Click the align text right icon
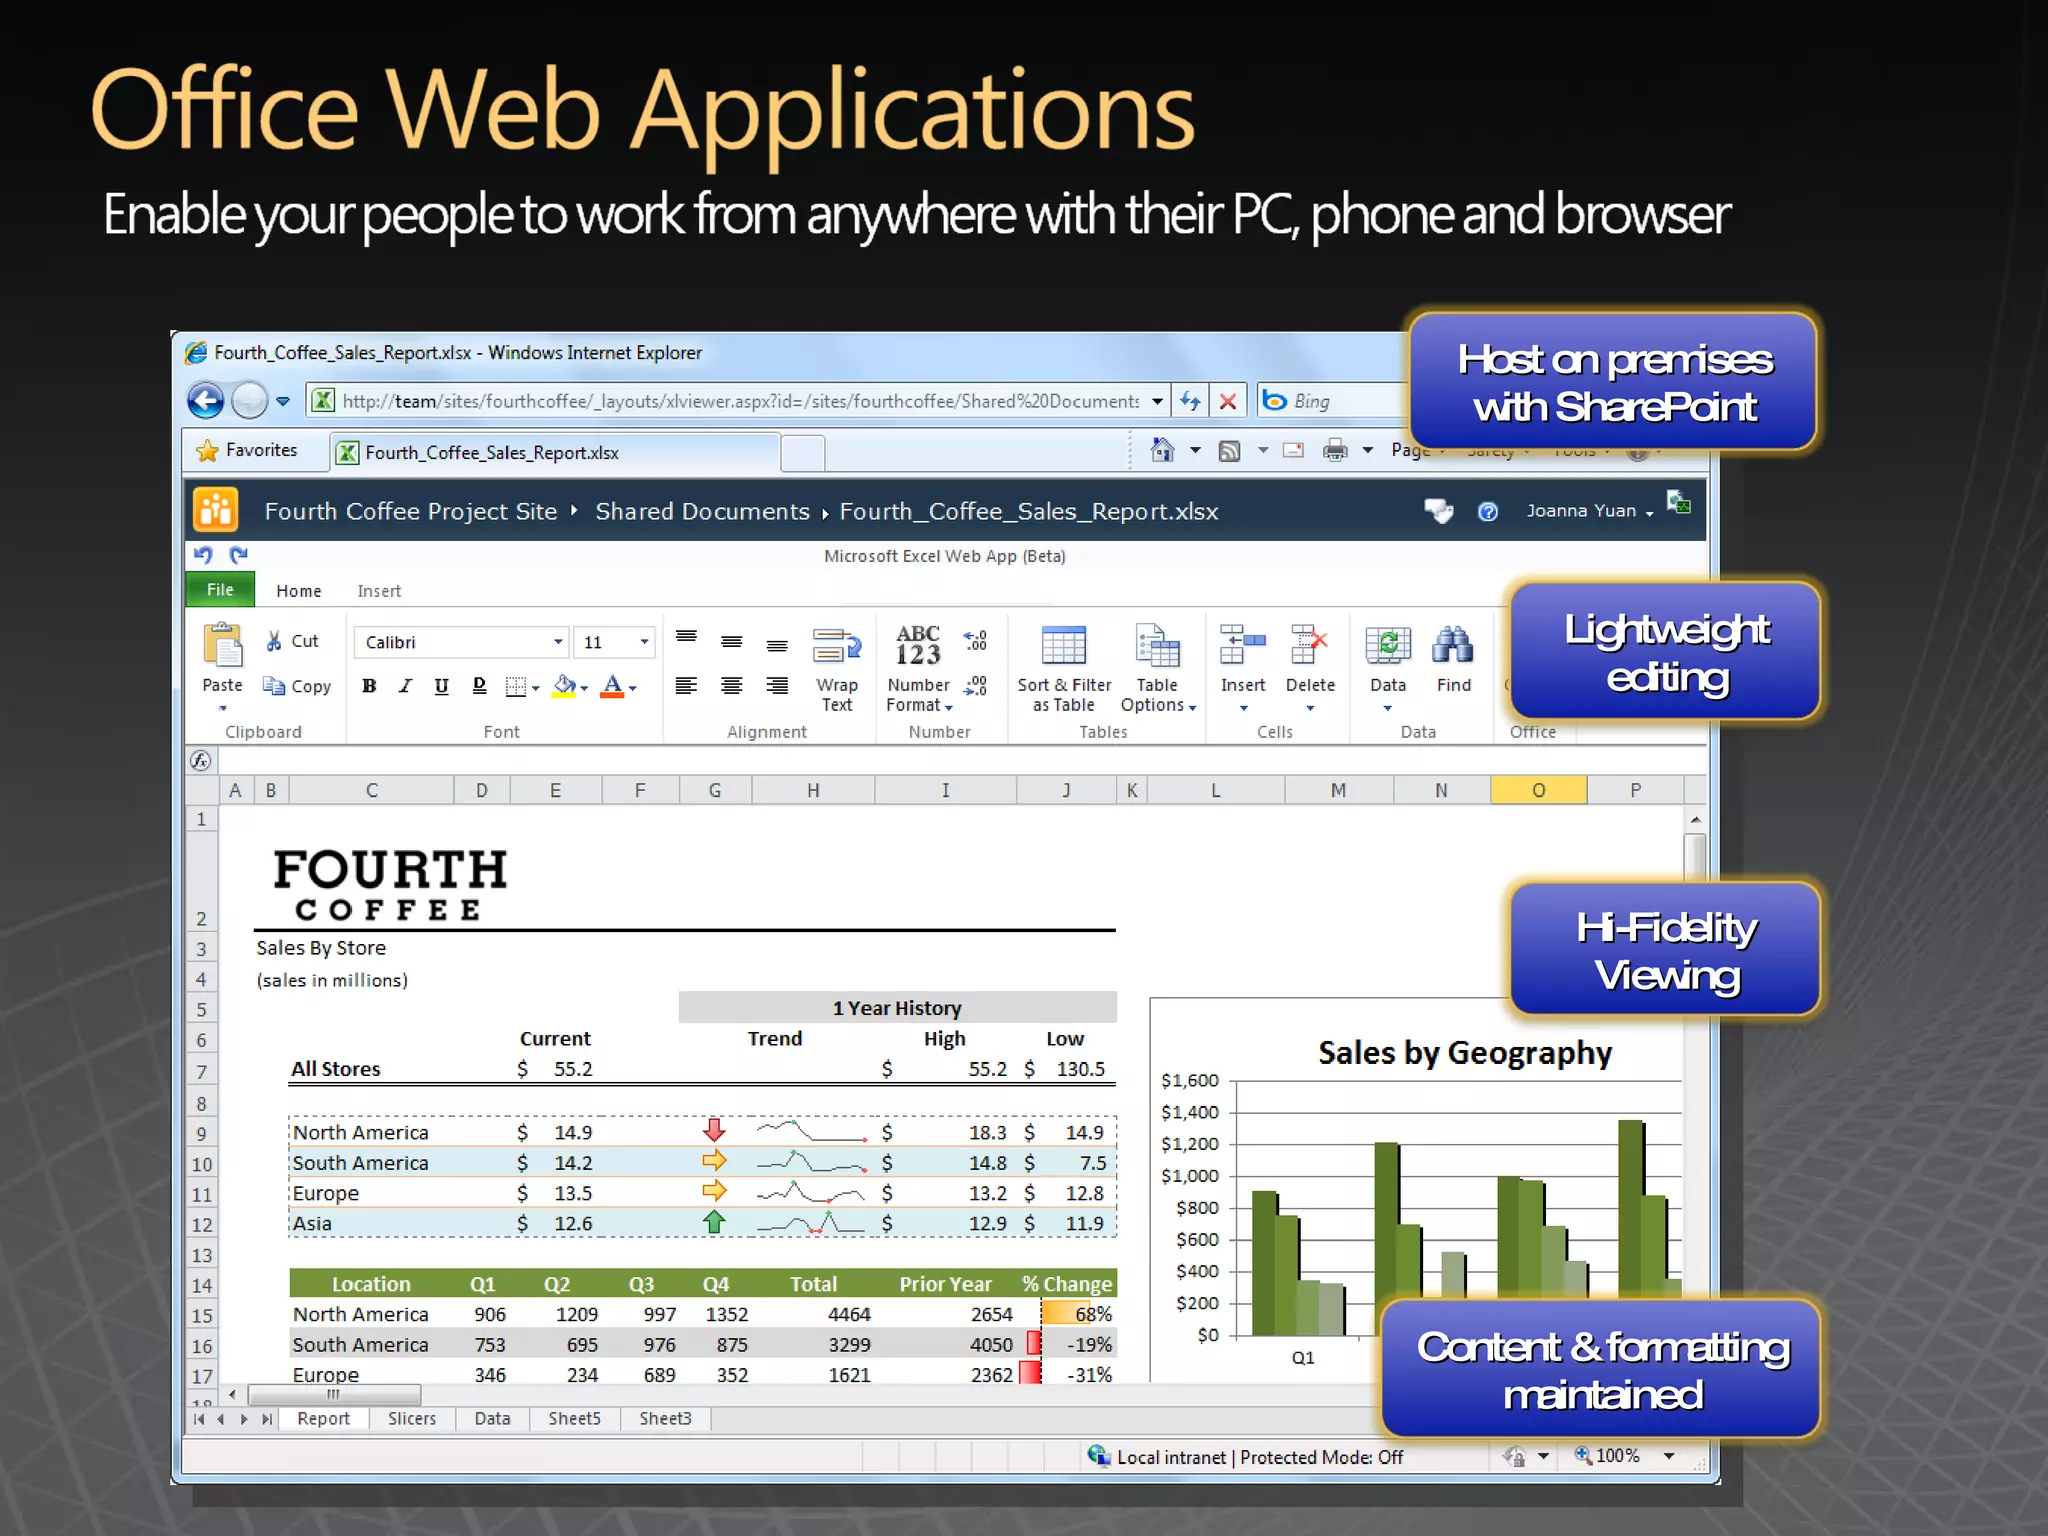Viewport: 2048px width, 1536px height. (777, 686)
